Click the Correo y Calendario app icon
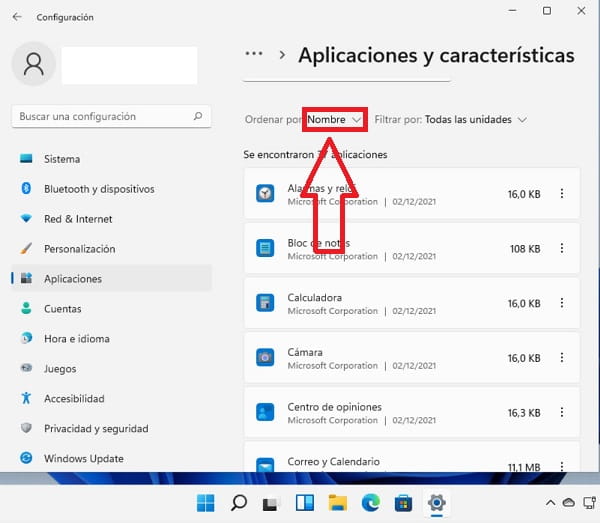 (x=265, y=464)
